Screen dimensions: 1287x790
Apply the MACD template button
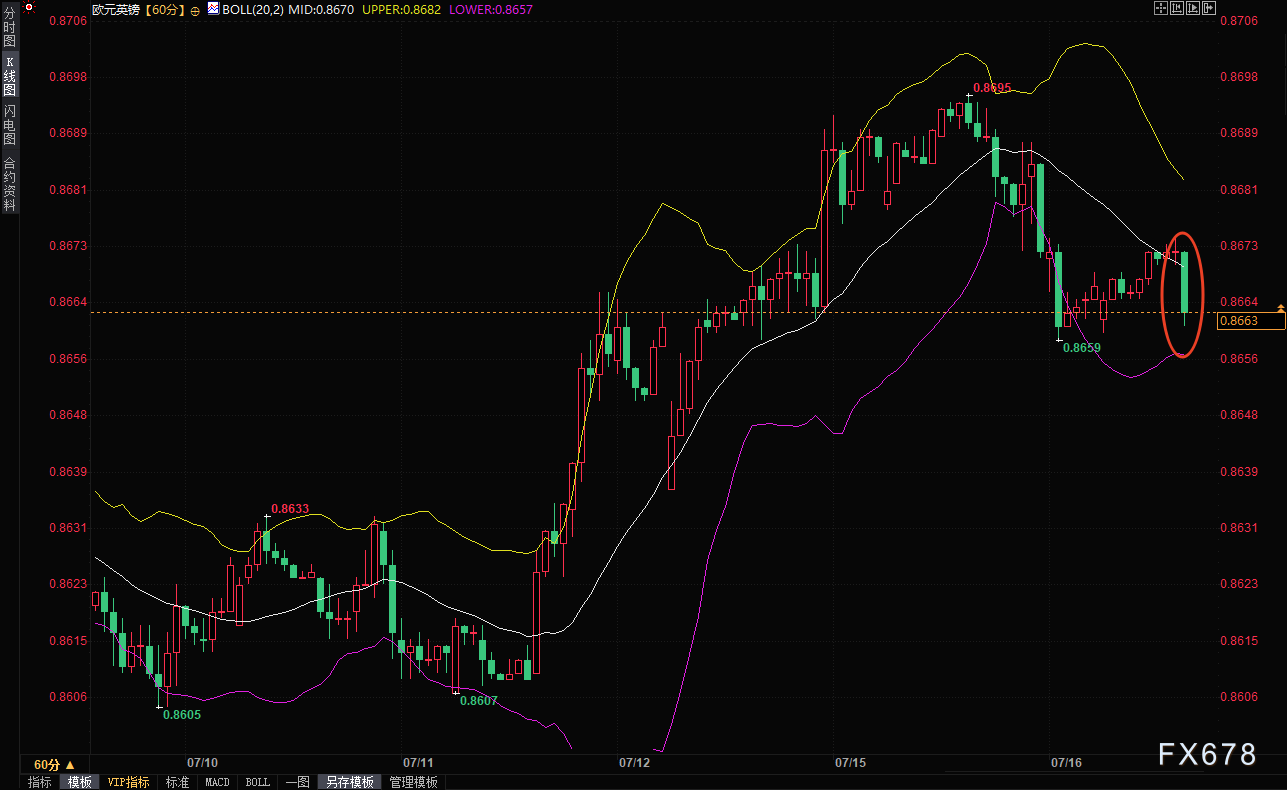click(x=217, y=782)
